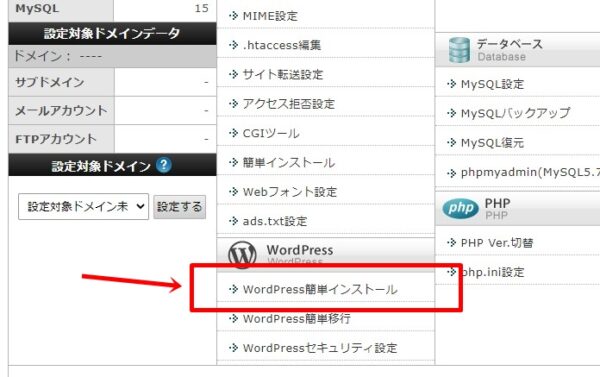Click the ドメイン：---- row
Screen dimensions: 600x377
(x=112, y=57)
